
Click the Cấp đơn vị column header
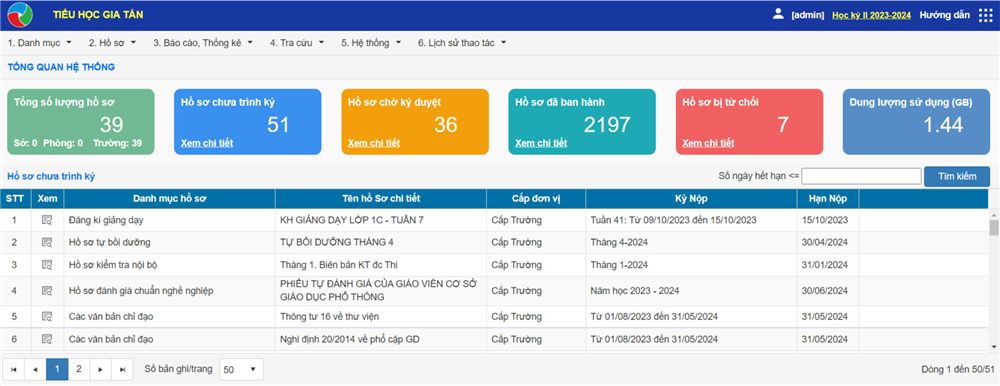[x=536, y=198]
